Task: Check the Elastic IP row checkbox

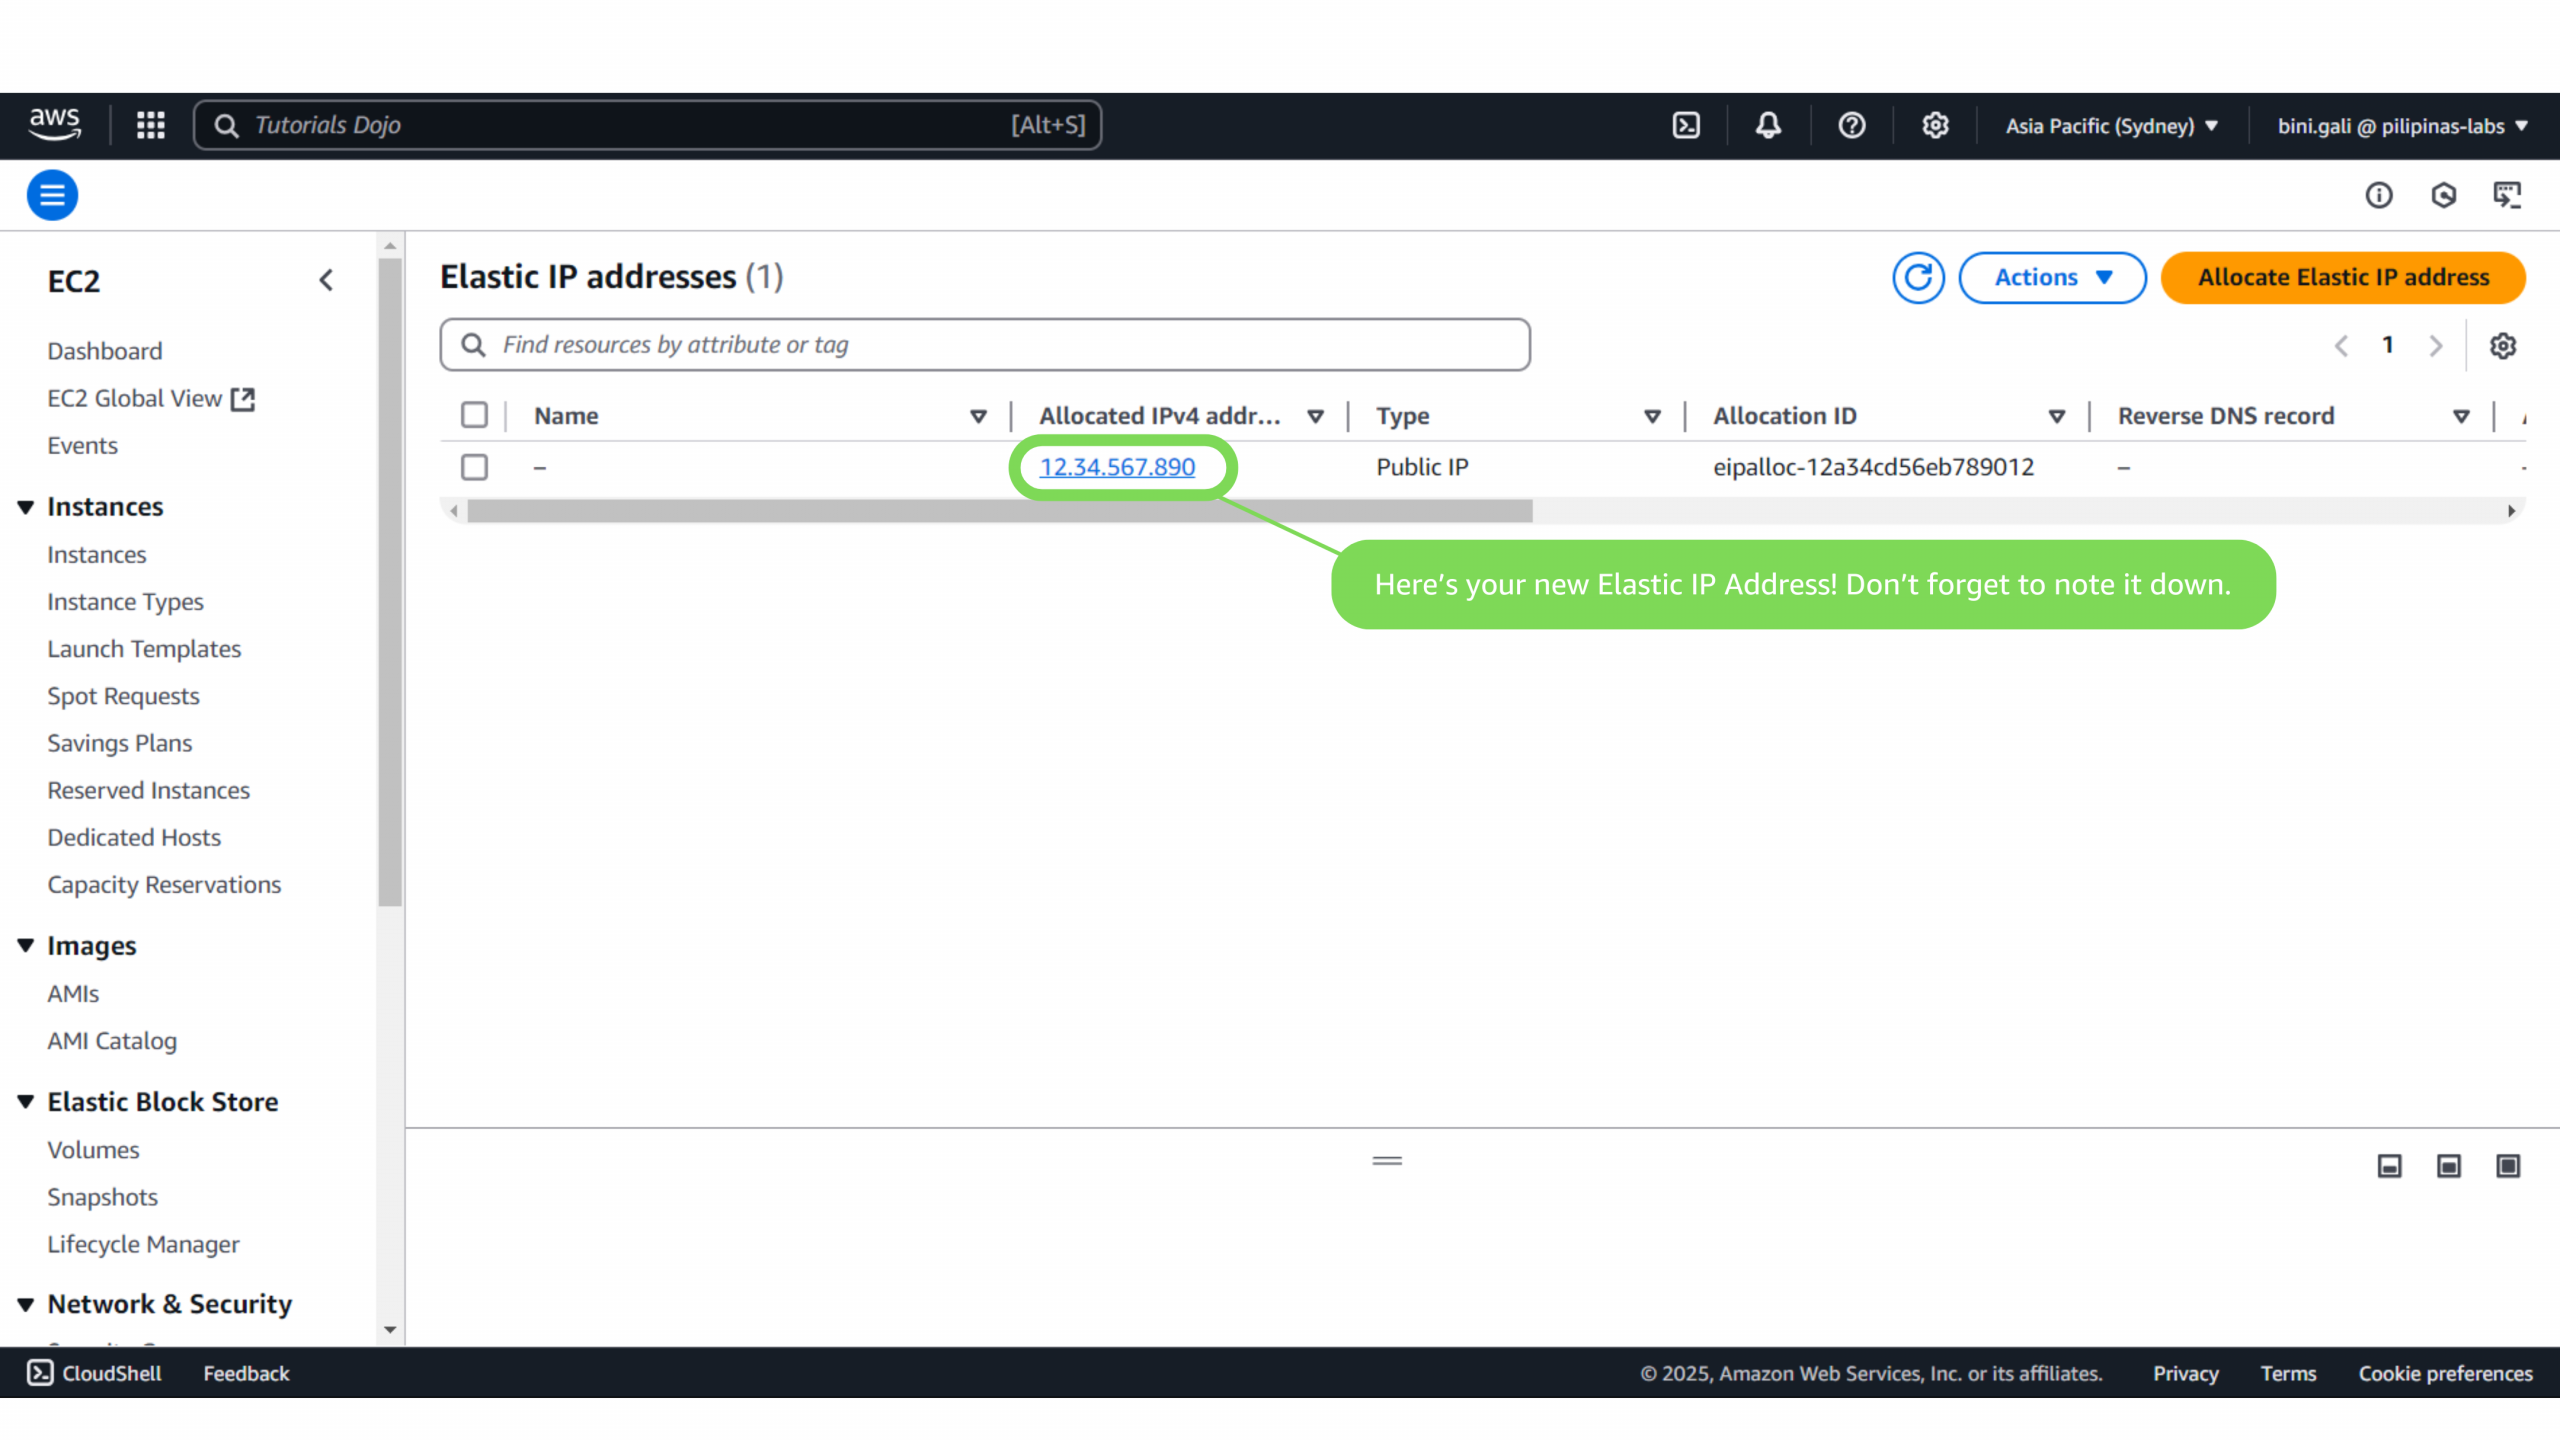Action: (x=474, y=467)
